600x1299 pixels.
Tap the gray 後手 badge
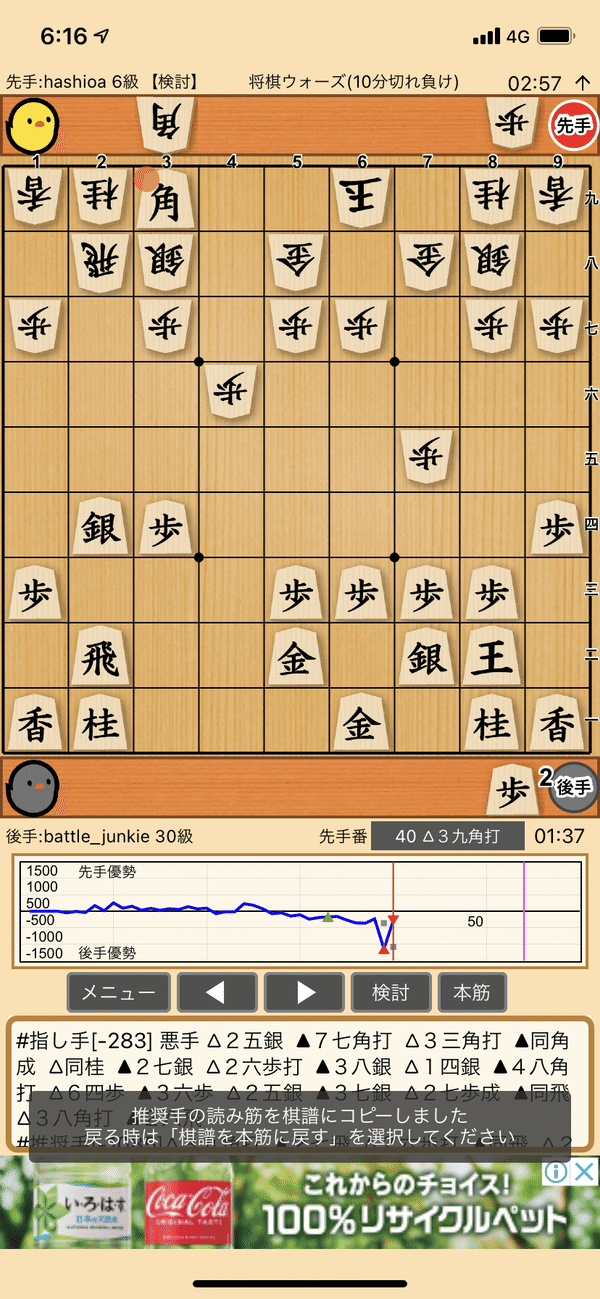pos(573,787)
